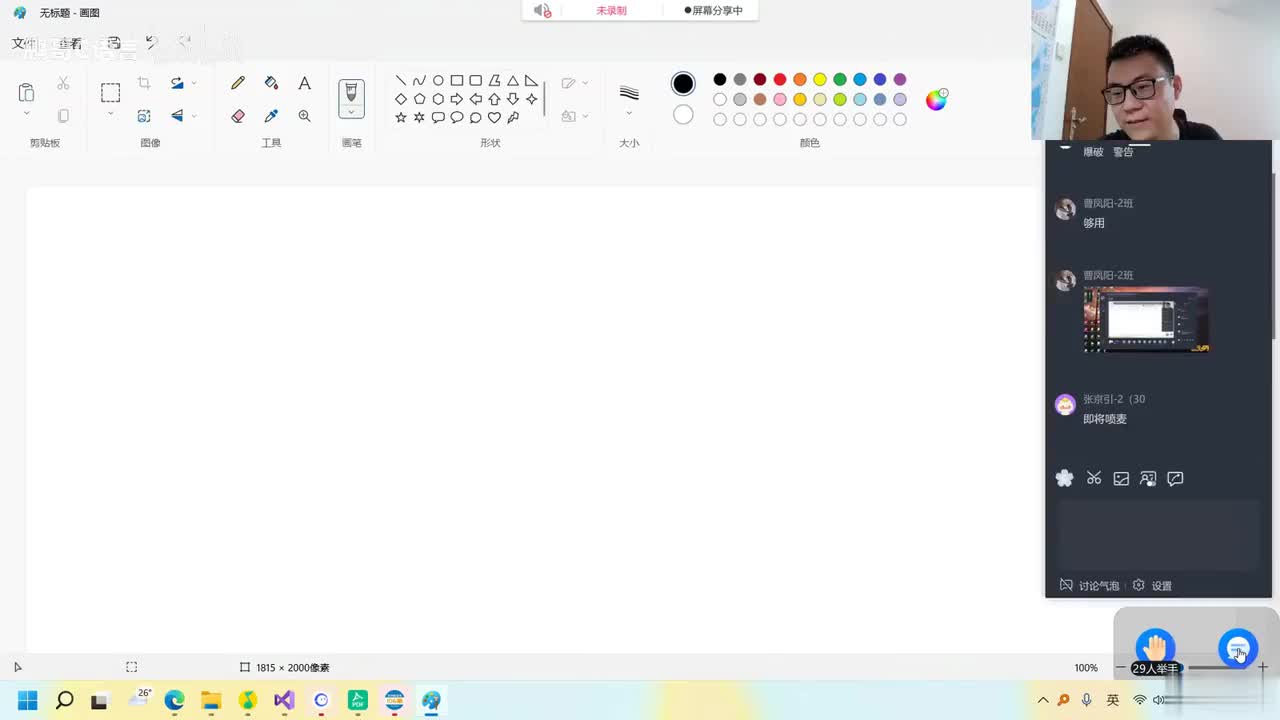The image size is (1280, 720).
Task: Show hidden system tray icons
Action: point(1043,700)
